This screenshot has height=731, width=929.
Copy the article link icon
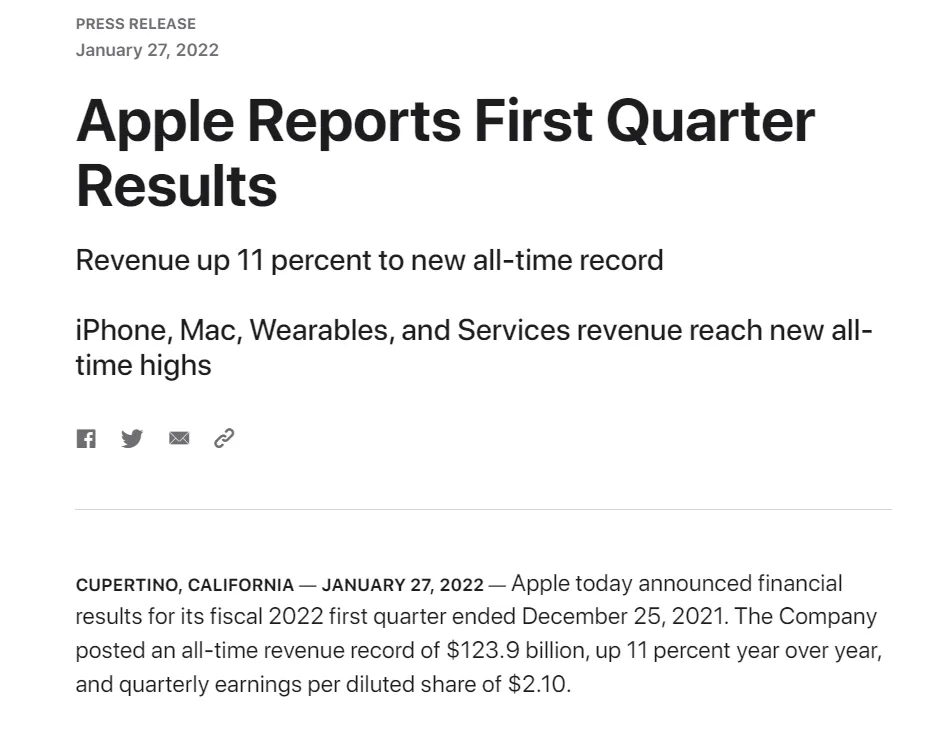[224, 438]
